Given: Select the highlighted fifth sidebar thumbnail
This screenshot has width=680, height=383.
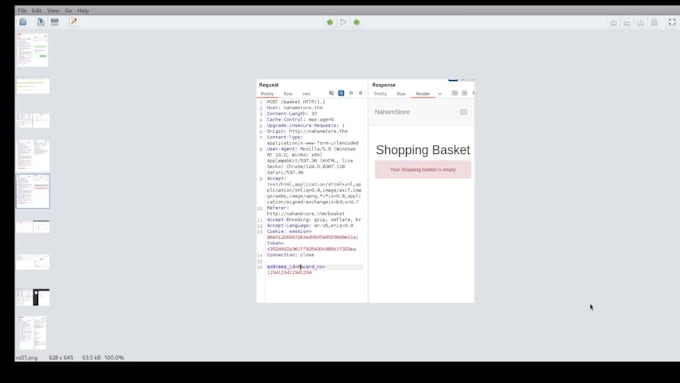Looking at the screenshot, I should tap(33, 191).
